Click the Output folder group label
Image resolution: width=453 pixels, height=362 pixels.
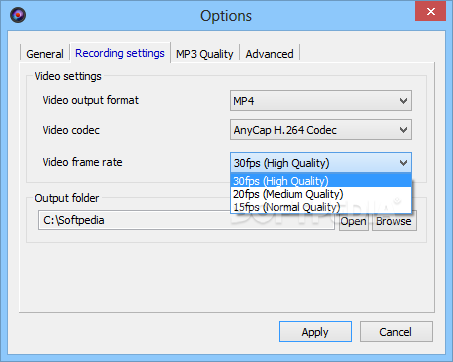(x=67, y=198)
